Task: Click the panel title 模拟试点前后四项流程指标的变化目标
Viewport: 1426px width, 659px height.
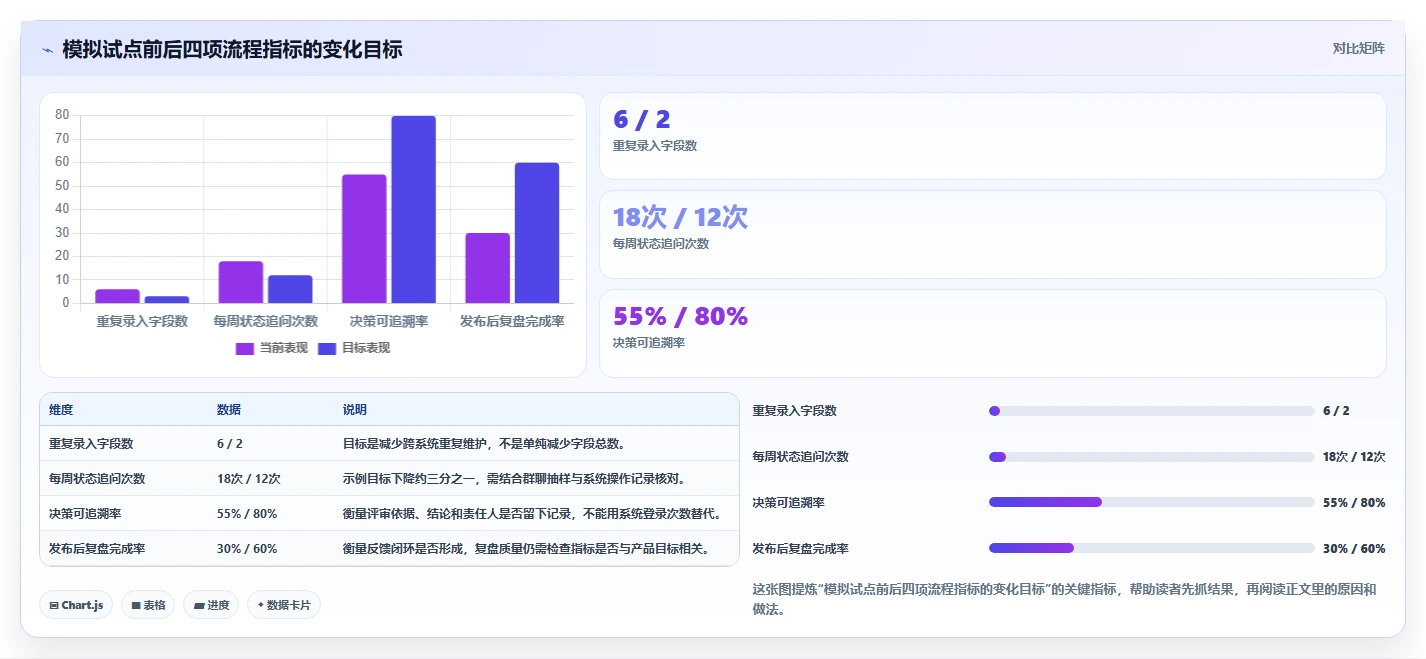Action: [x=232, y=49]
